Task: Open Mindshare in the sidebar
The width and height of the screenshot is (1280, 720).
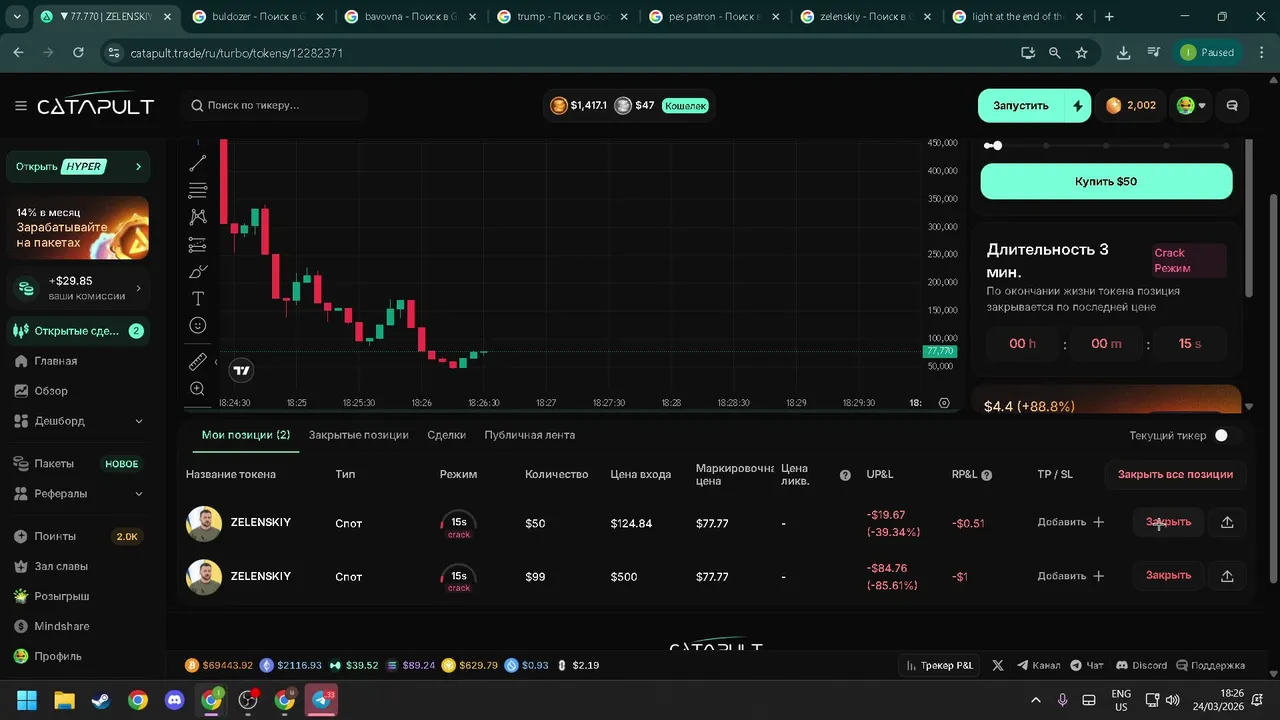Action: point(78,626)
